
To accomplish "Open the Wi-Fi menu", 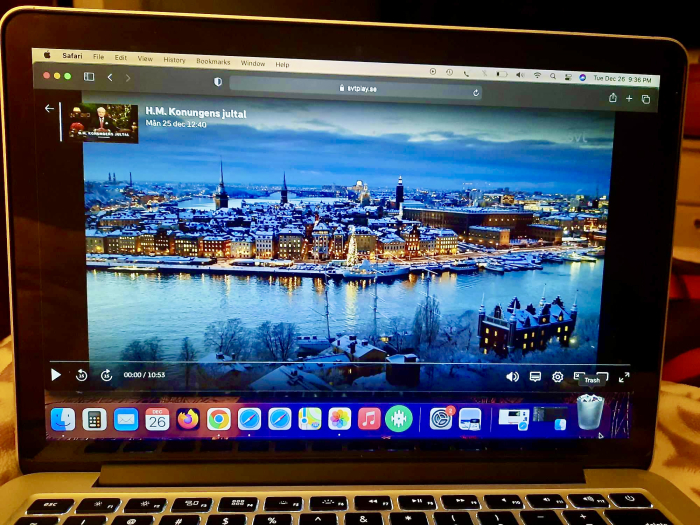I will coord(537,75).
